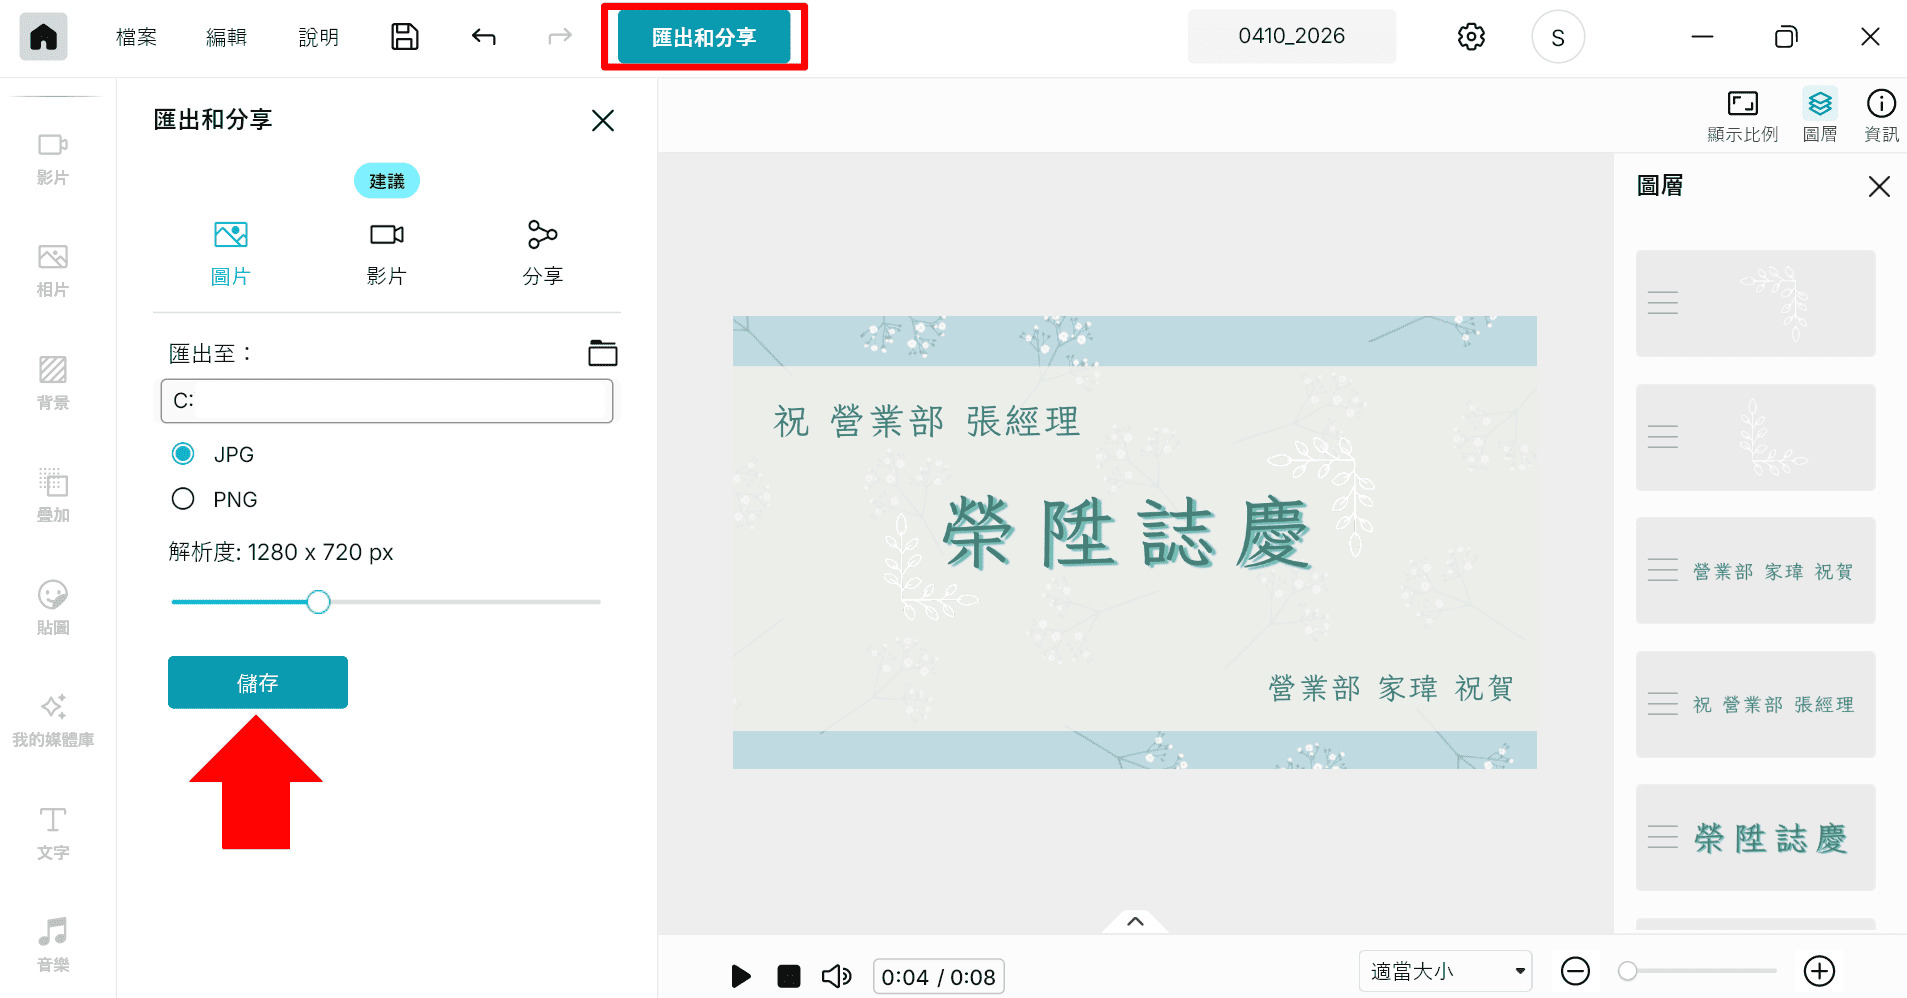Open the 適當大小 zoom level dropdown

(1444, 970)
